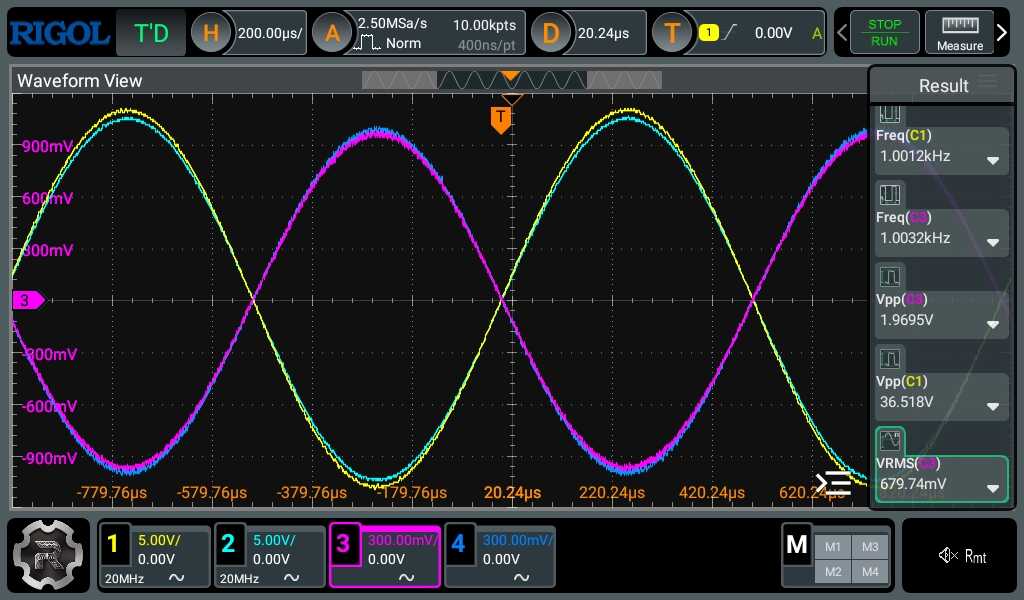Open the RIGOL gear function menu
The width and height of the screenshot is (1024, 600).
pos(48,555)
